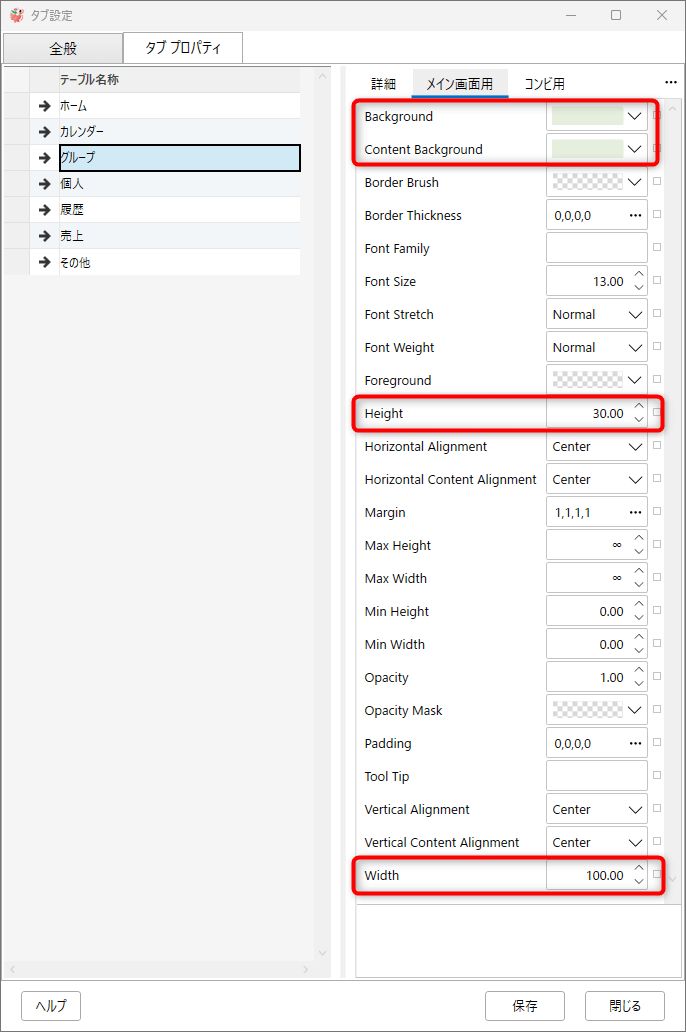Viewport: 686px width, 1032px height.
Task: Switch to the 全般 tab
Action: point(63,49)
